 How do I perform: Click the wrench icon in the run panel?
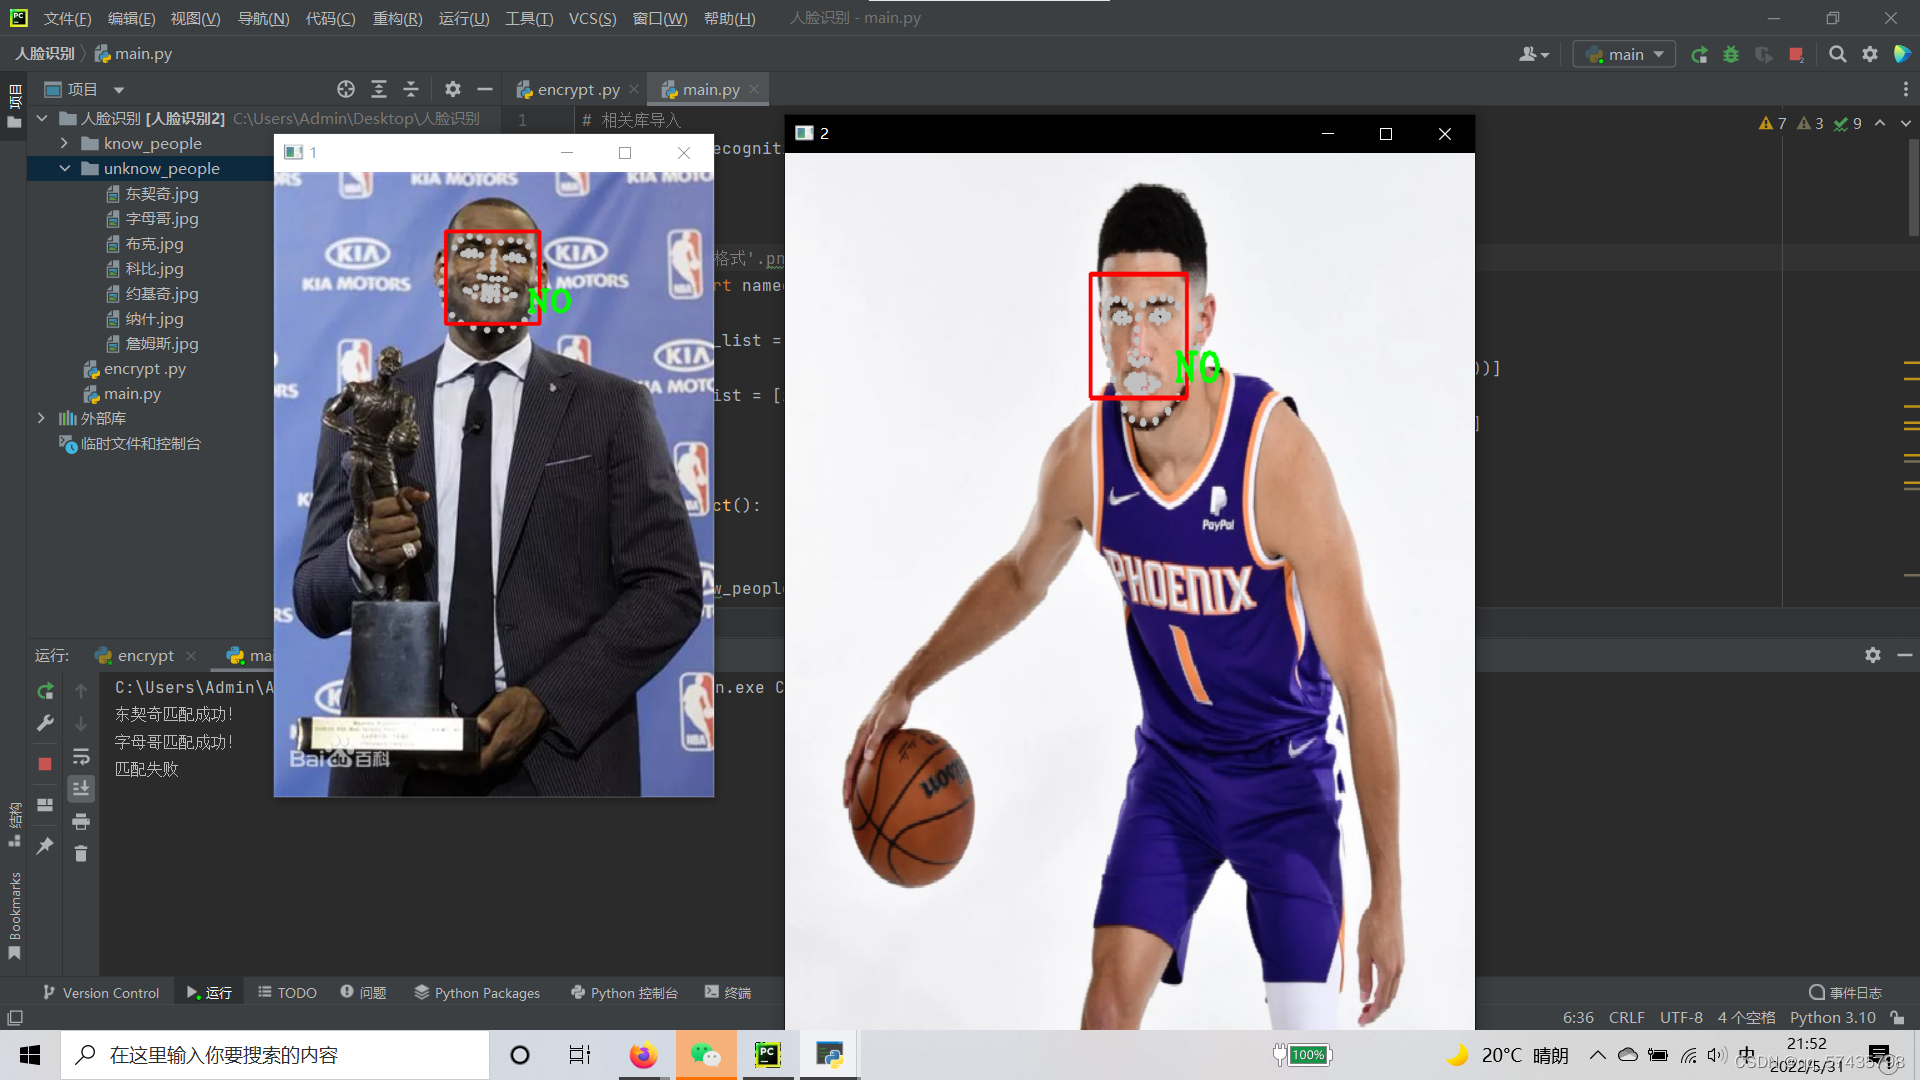45,724
